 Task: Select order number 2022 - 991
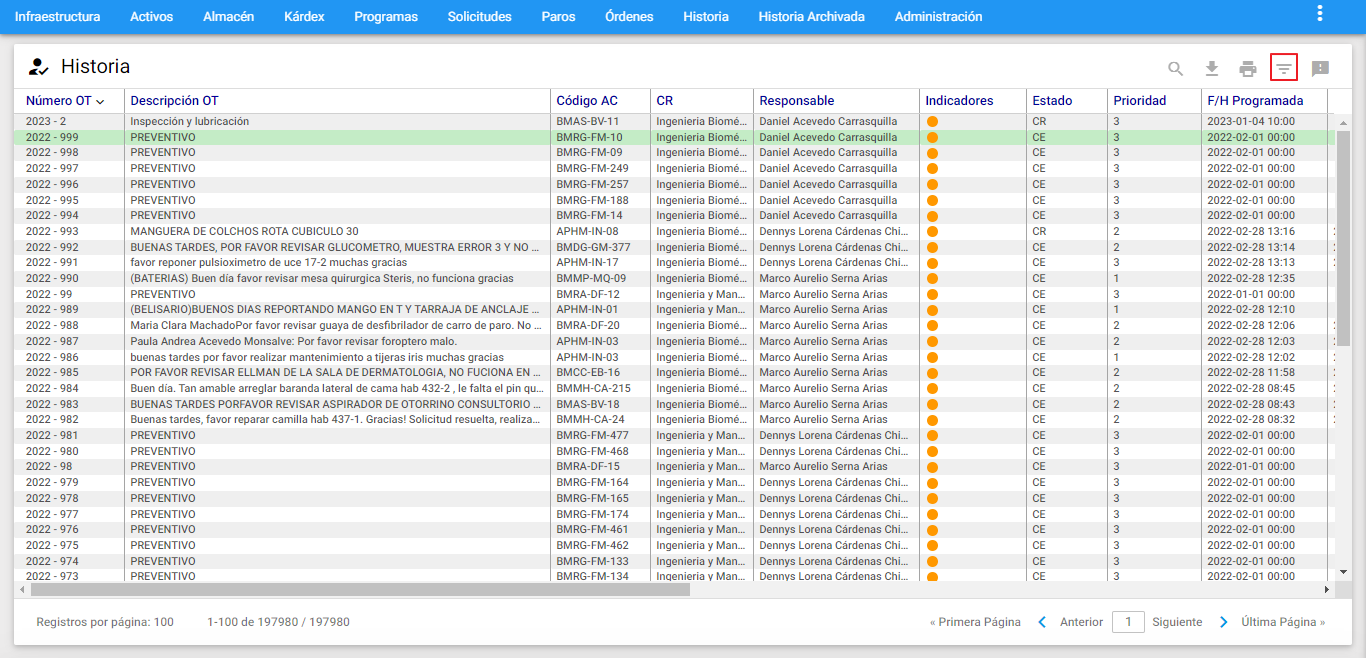(x=51, y=263)
